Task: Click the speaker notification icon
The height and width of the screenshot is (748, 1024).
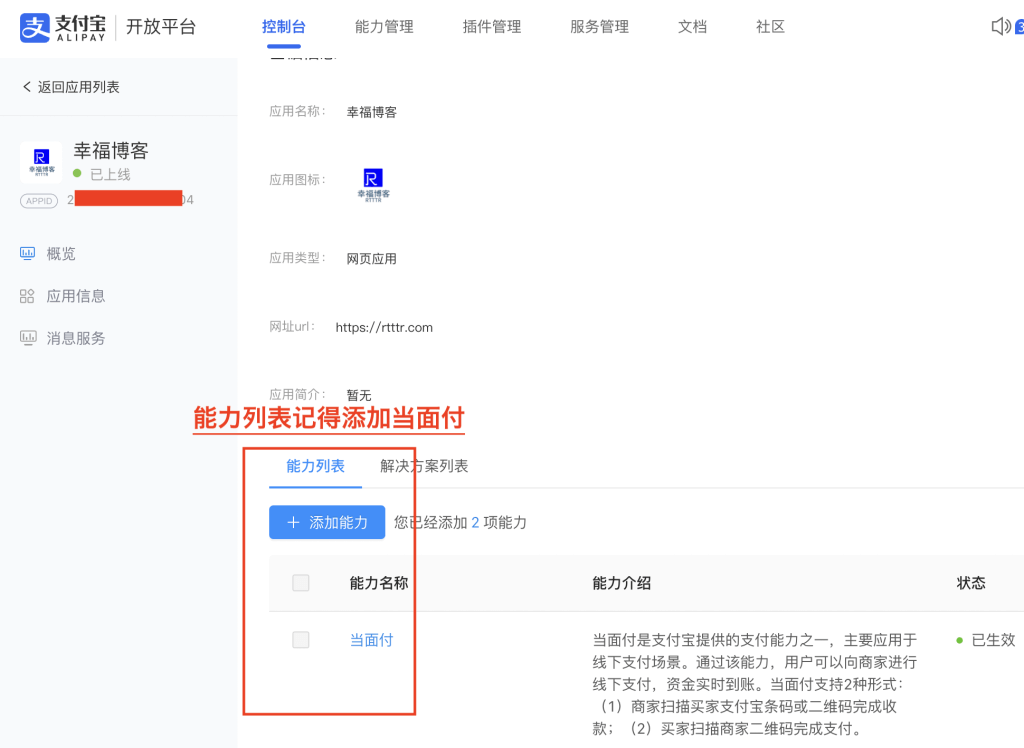Action: pos(1001,27)
